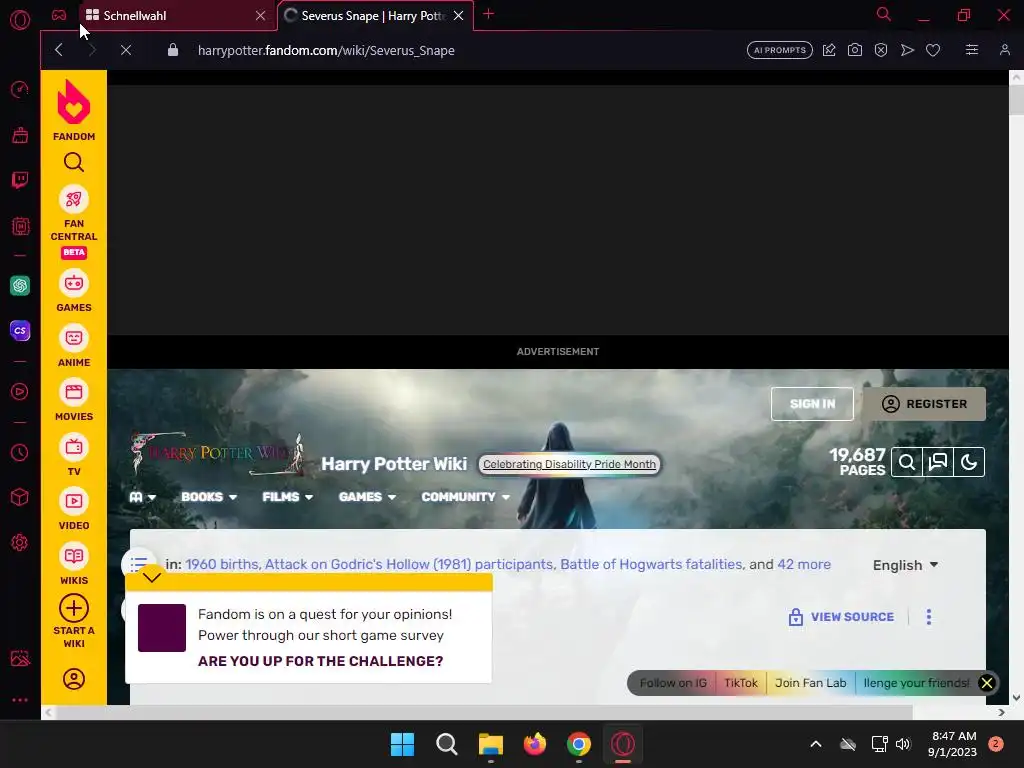Open Join Fan Lab link
The width and height of the screenshot is (1024, 768).
coord(810,683)
